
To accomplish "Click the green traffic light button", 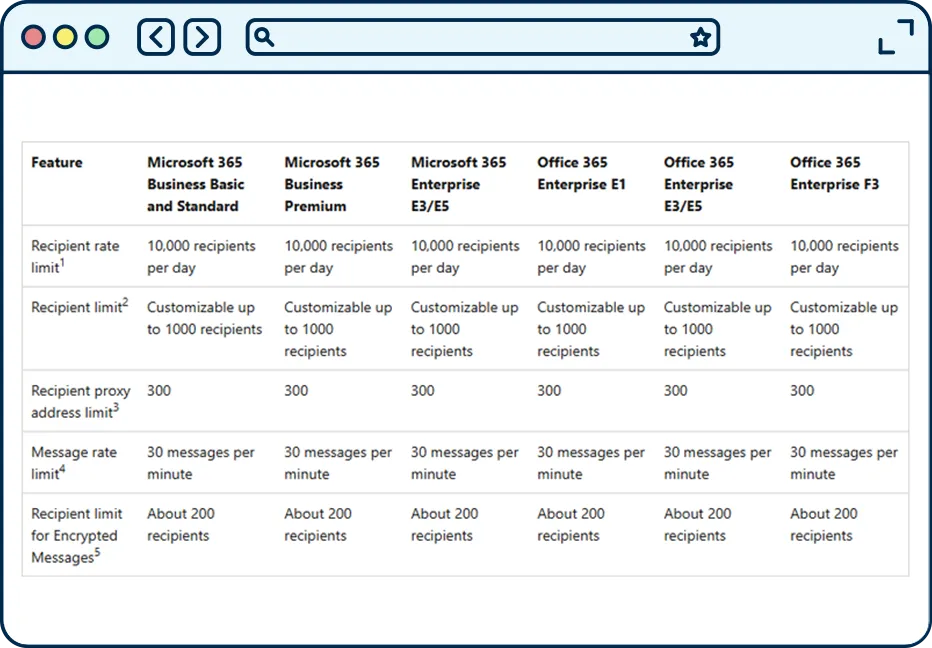I will (96, 36).
